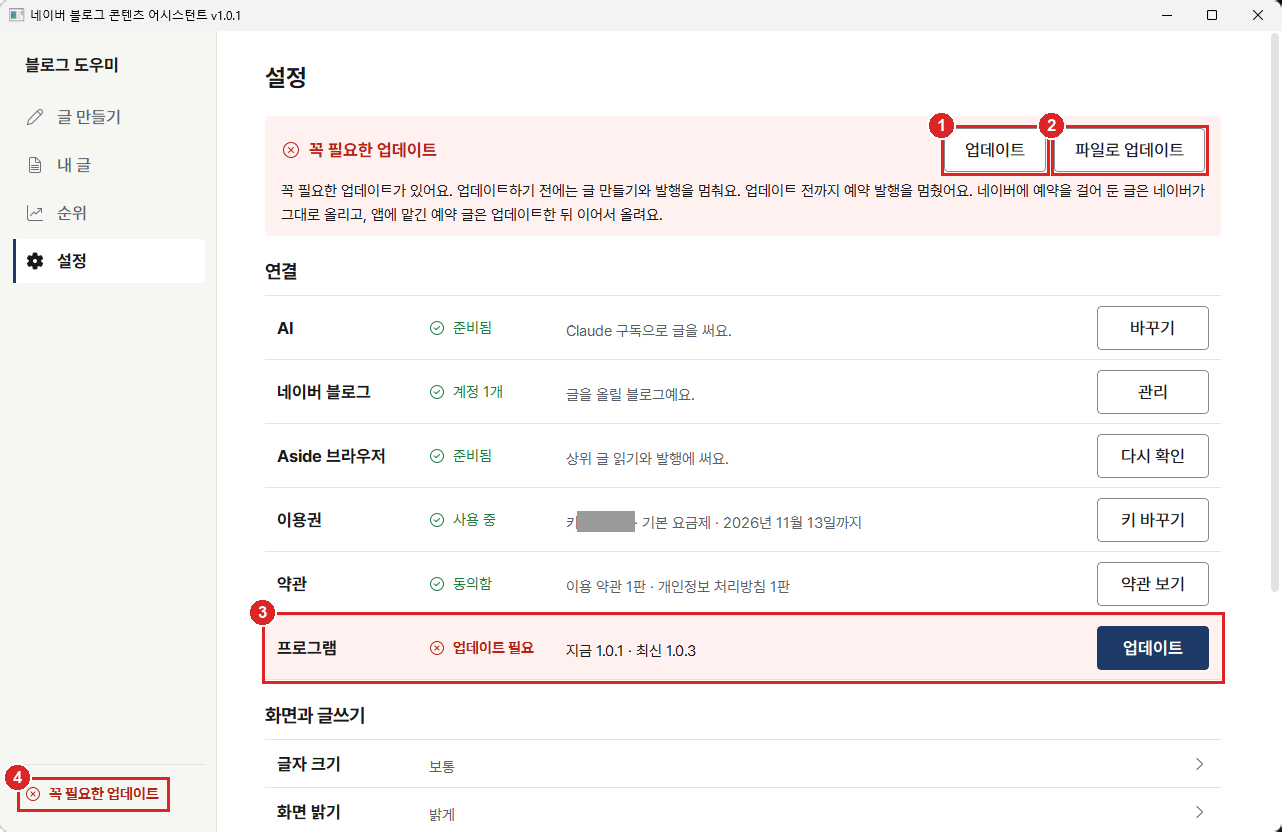
Task: Click the document icon beside 내 글
Action: coord(35,165)
